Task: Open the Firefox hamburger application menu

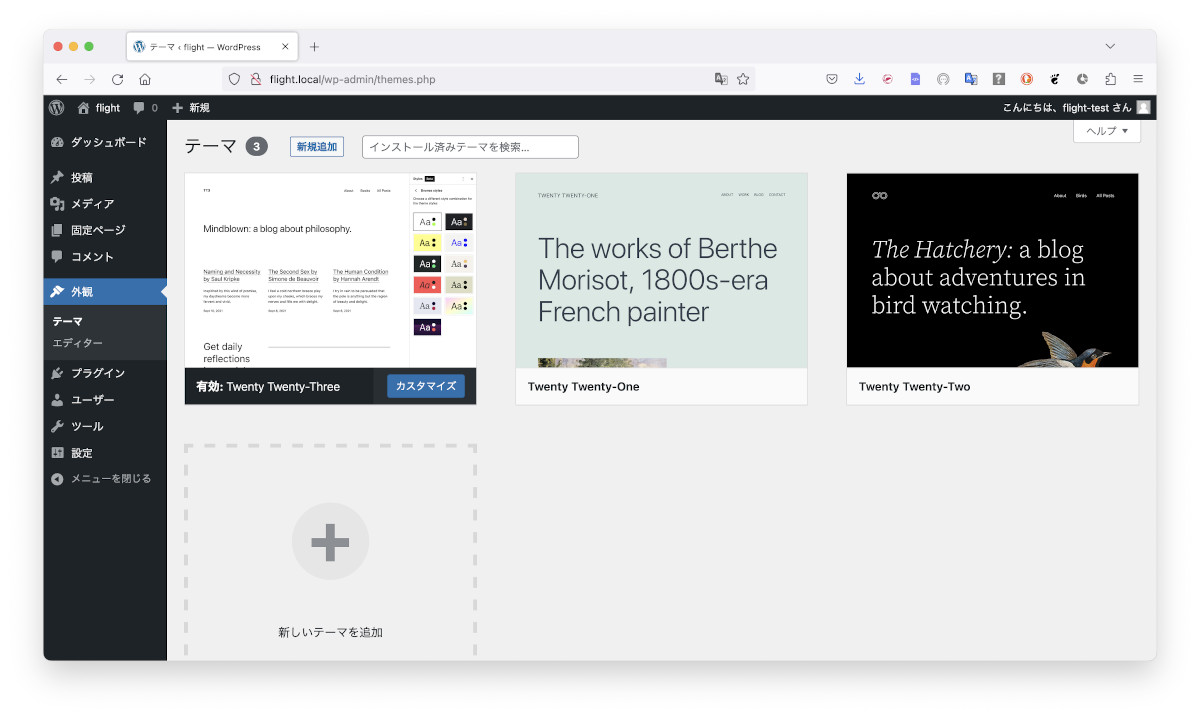Action: click(1138, 79)
